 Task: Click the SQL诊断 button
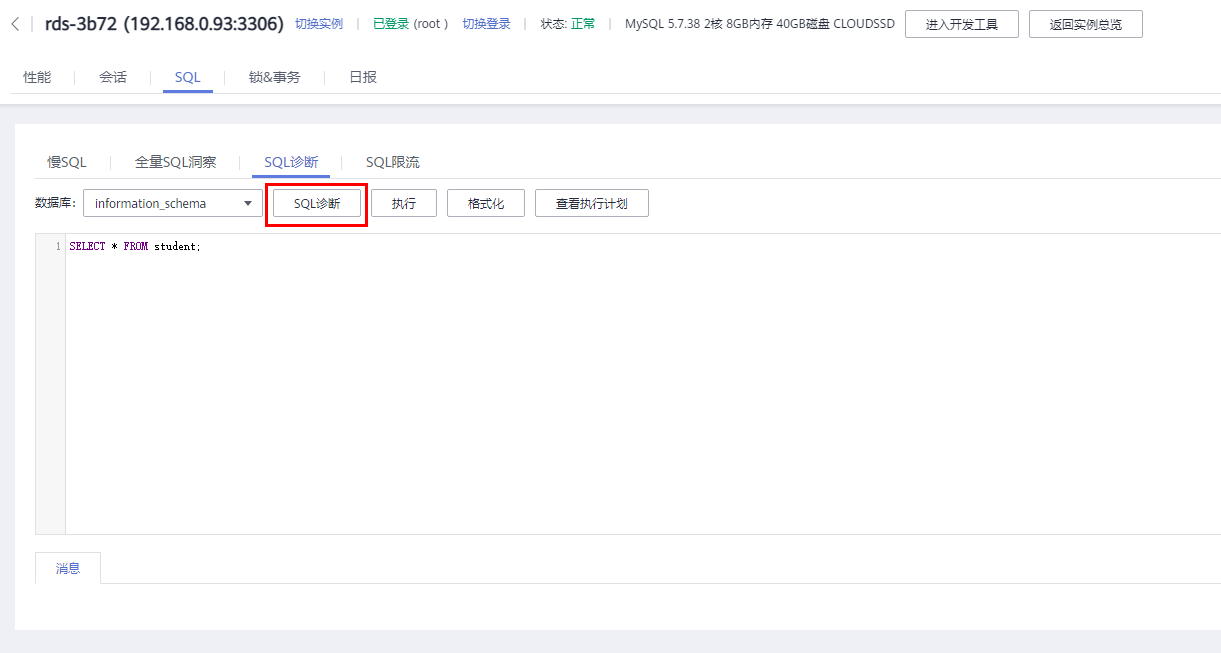click(316, 203)
